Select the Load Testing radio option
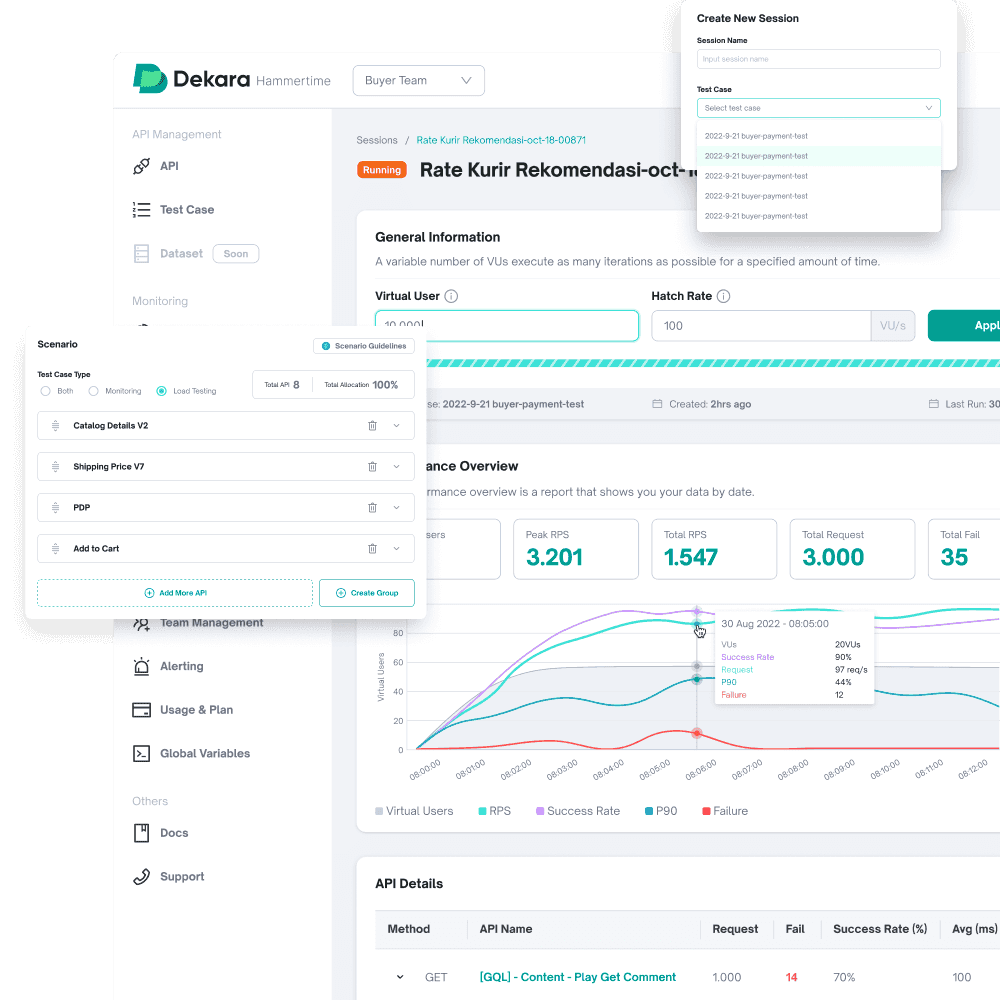The height and width of the screenshot is (1000, 1000). (x=161, y=391)
